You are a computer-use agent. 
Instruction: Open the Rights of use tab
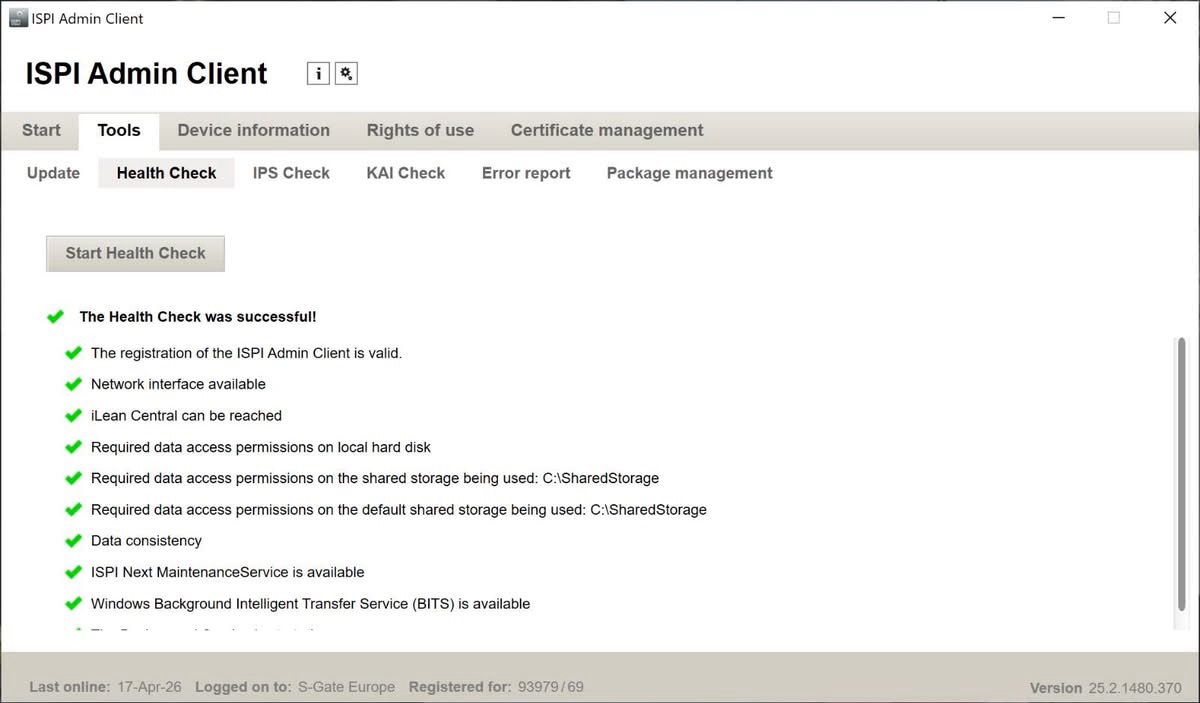point(420,130)
